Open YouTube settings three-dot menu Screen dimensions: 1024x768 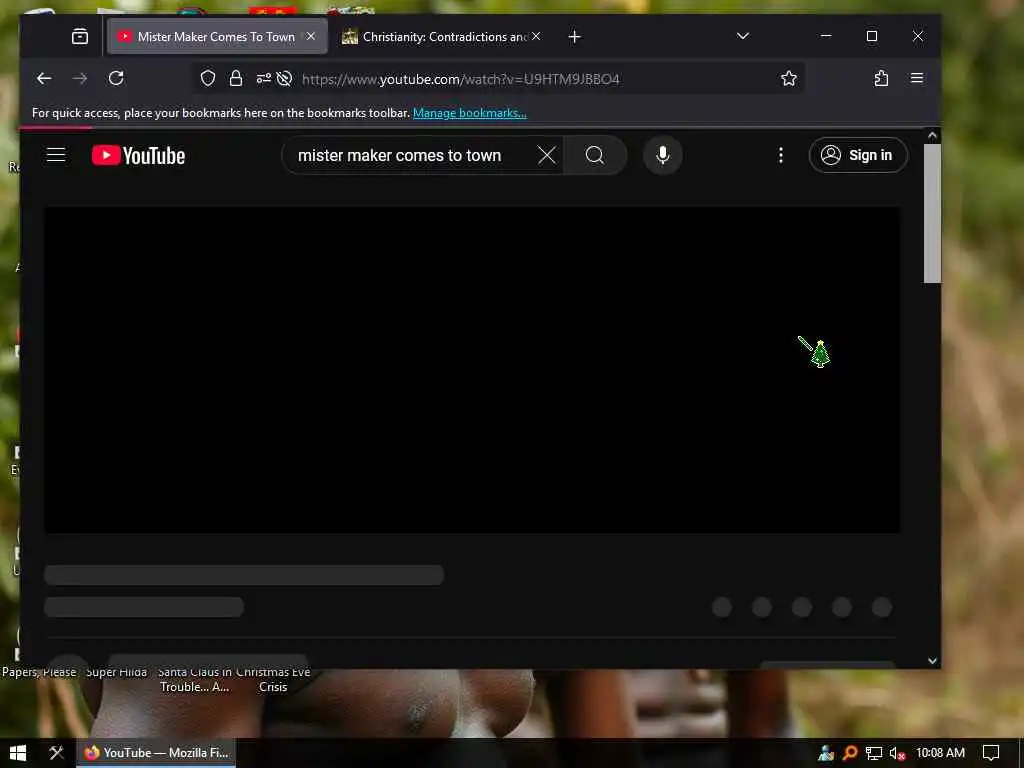[780, 155]
